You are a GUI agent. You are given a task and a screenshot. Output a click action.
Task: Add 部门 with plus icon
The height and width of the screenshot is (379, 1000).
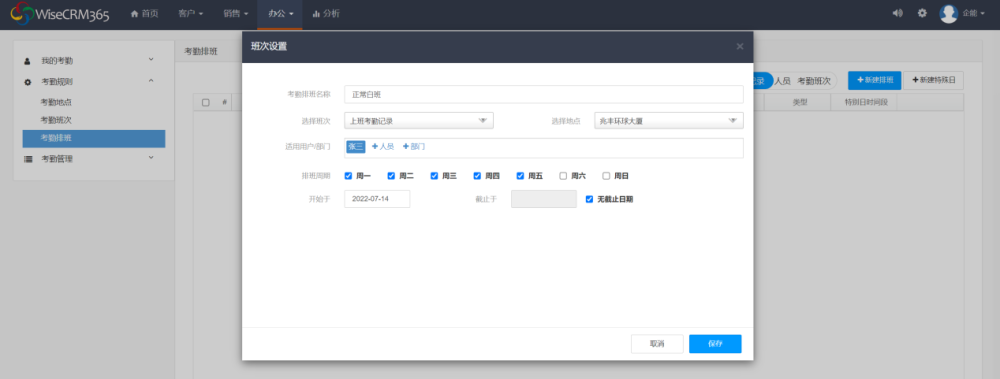coord(414,147)
